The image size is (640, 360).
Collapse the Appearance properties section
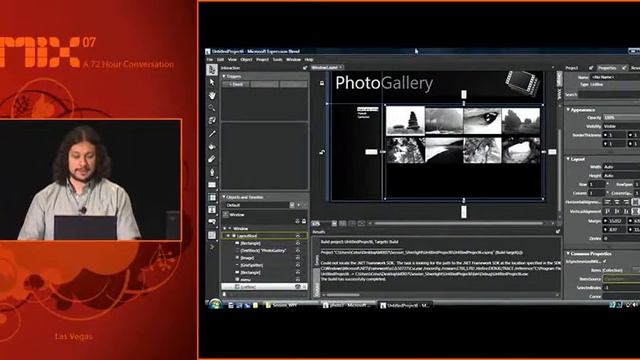click(568, 110)
